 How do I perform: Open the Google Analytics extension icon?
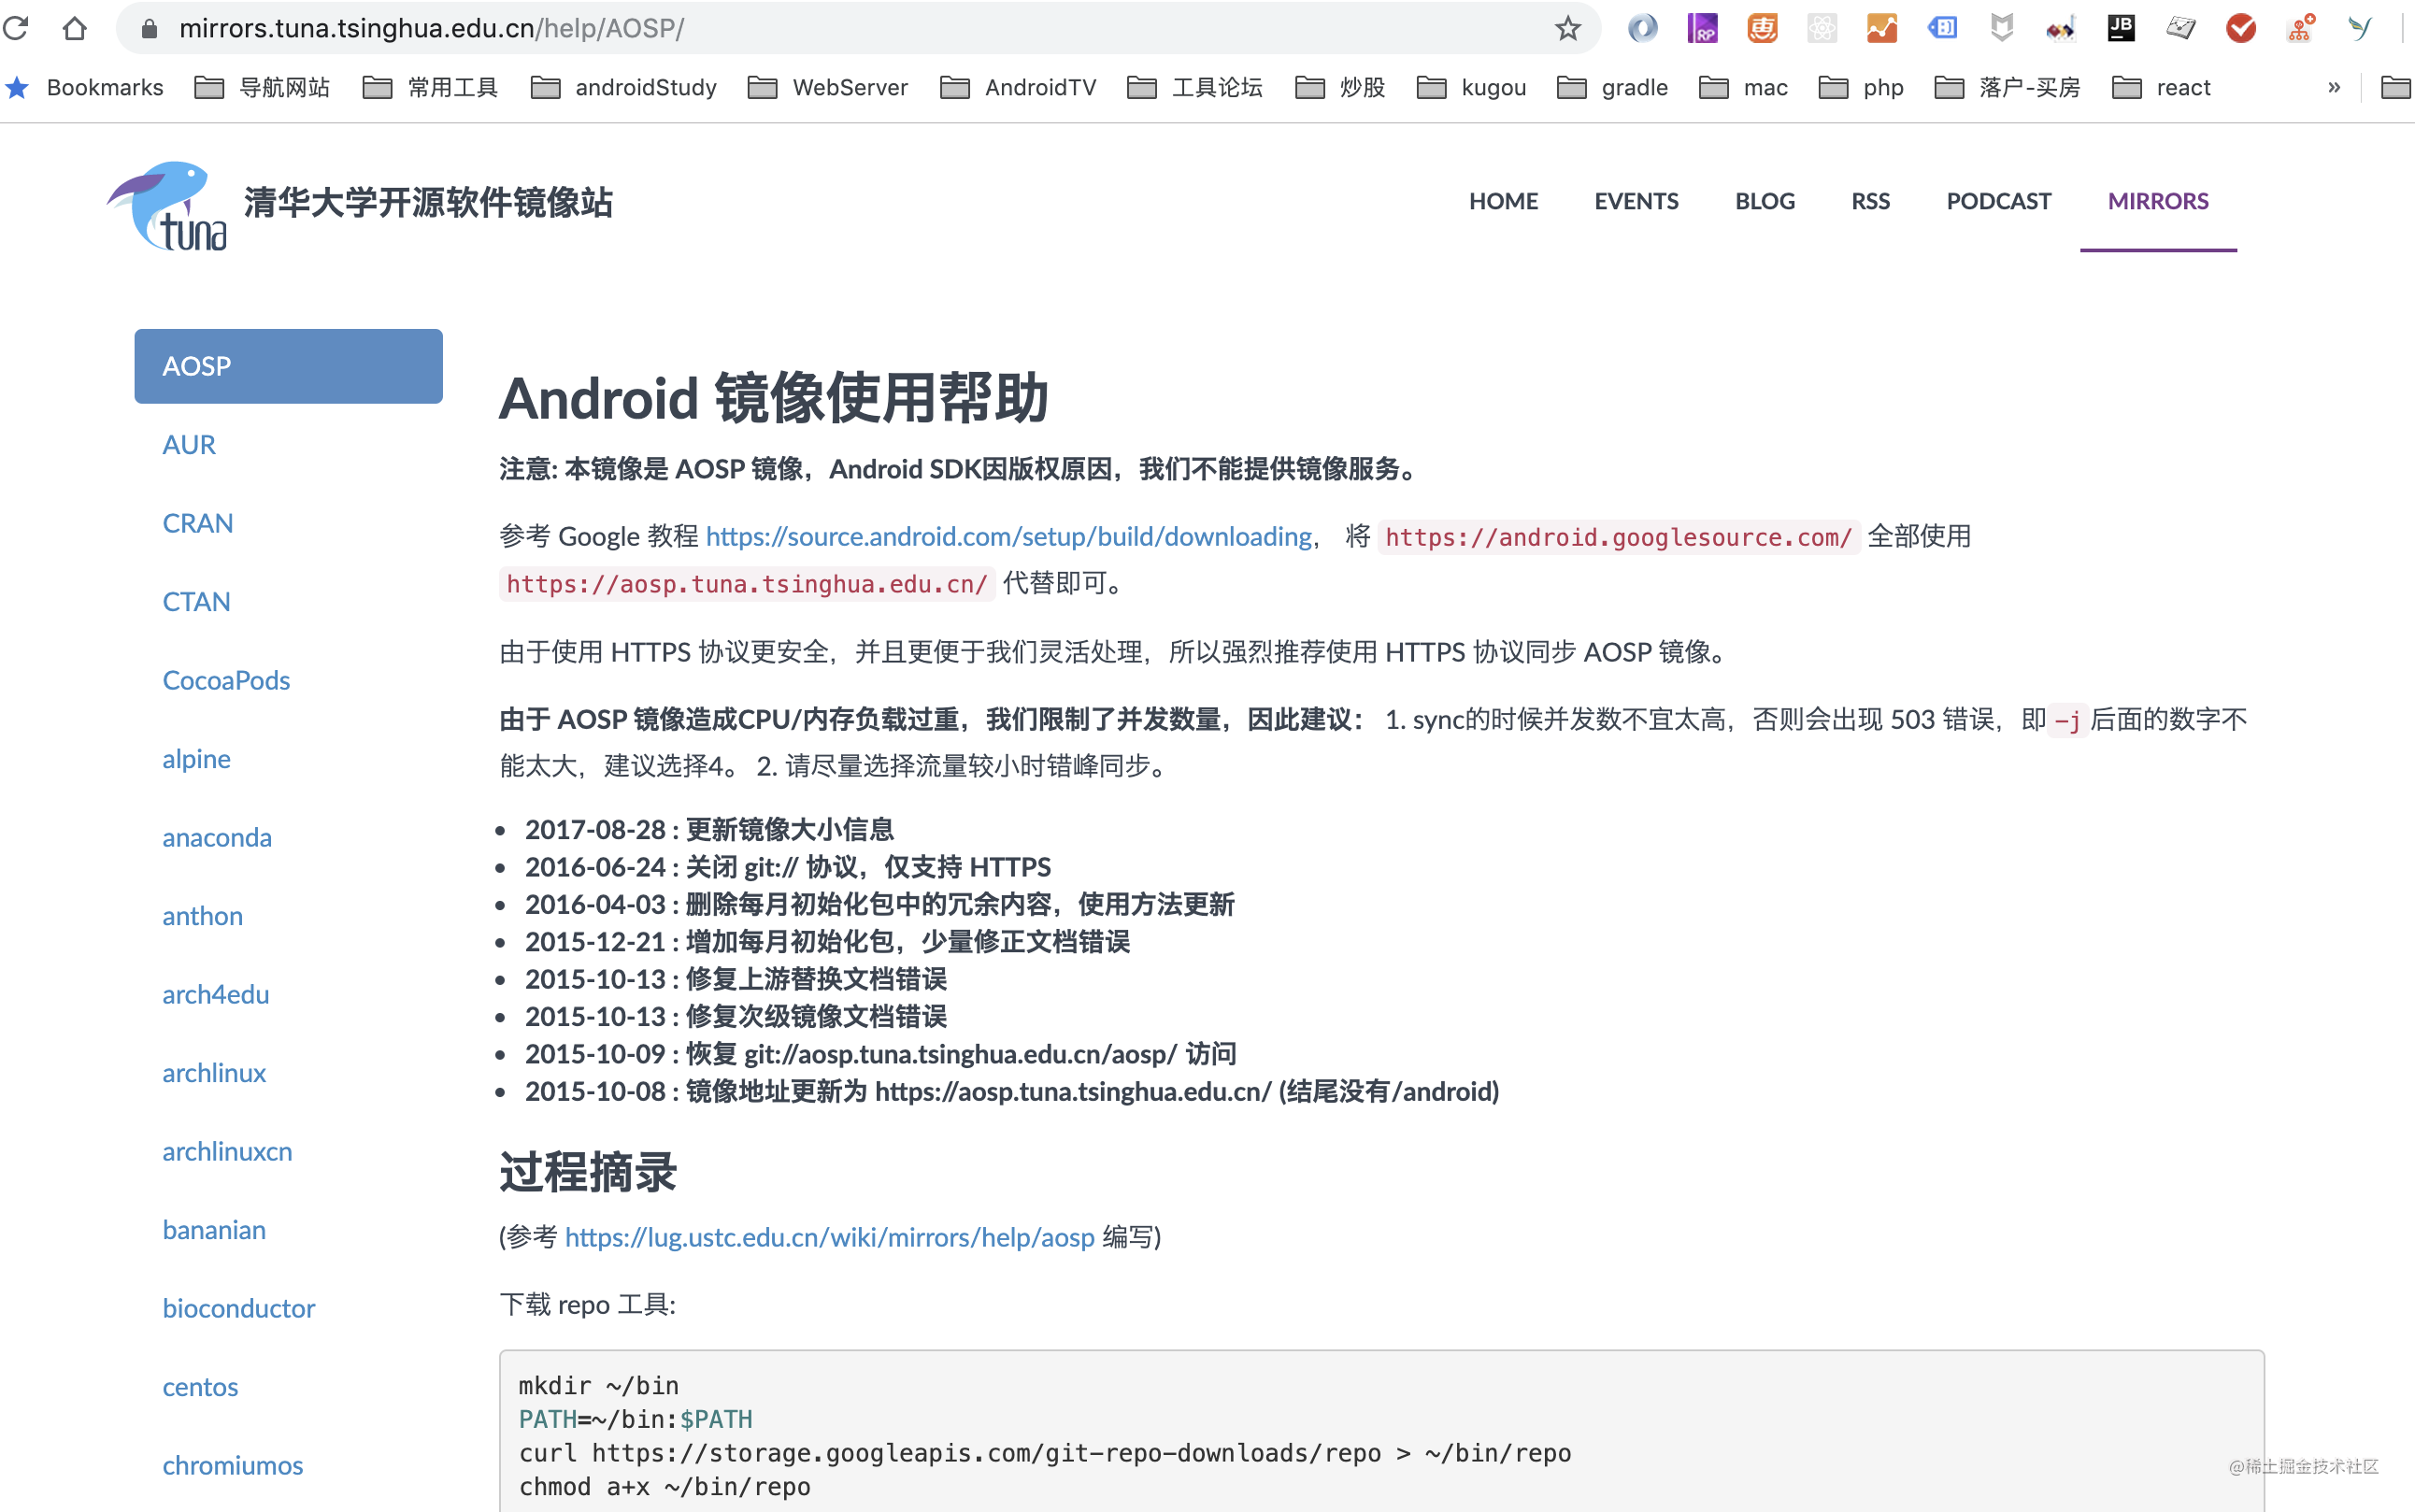click(x=1881, y=27)
